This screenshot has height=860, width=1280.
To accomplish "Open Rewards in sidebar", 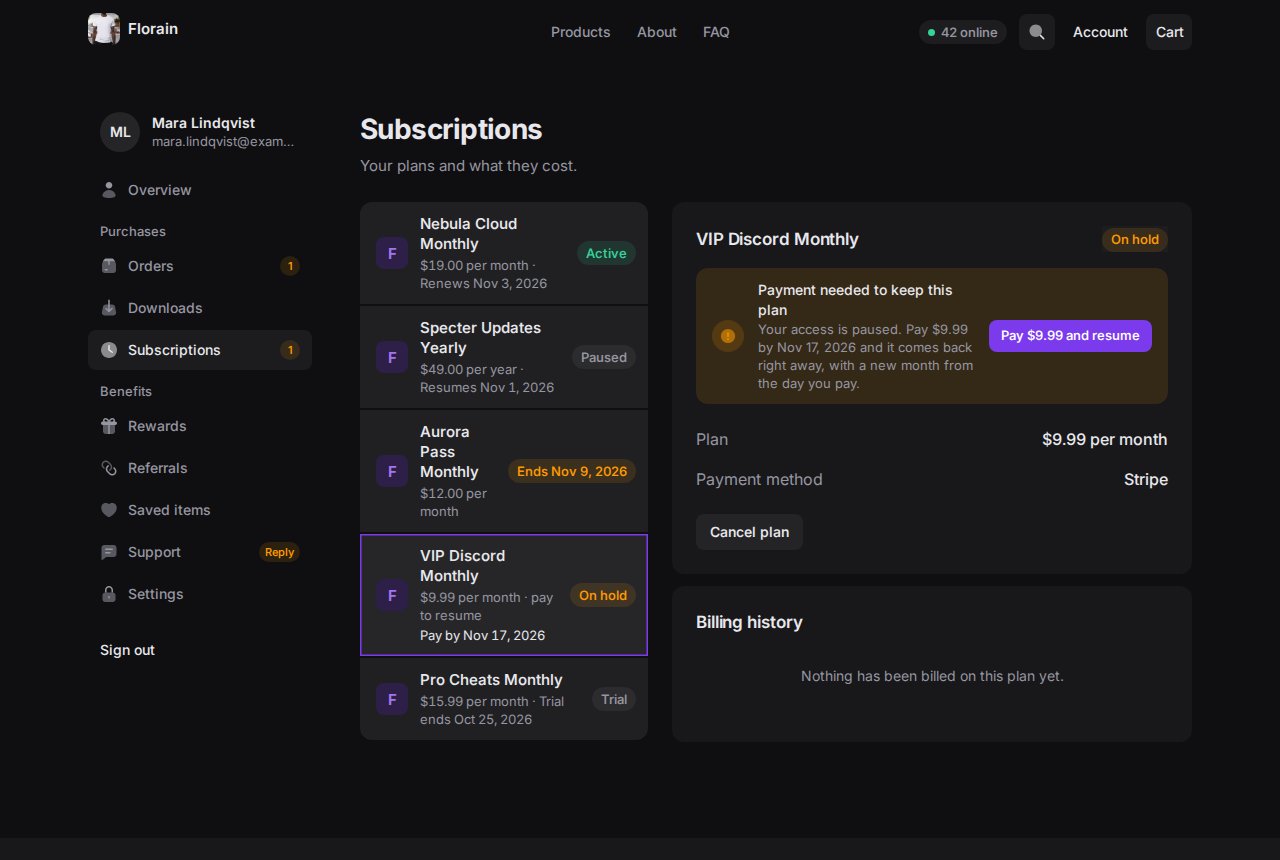I will (200, 426).
